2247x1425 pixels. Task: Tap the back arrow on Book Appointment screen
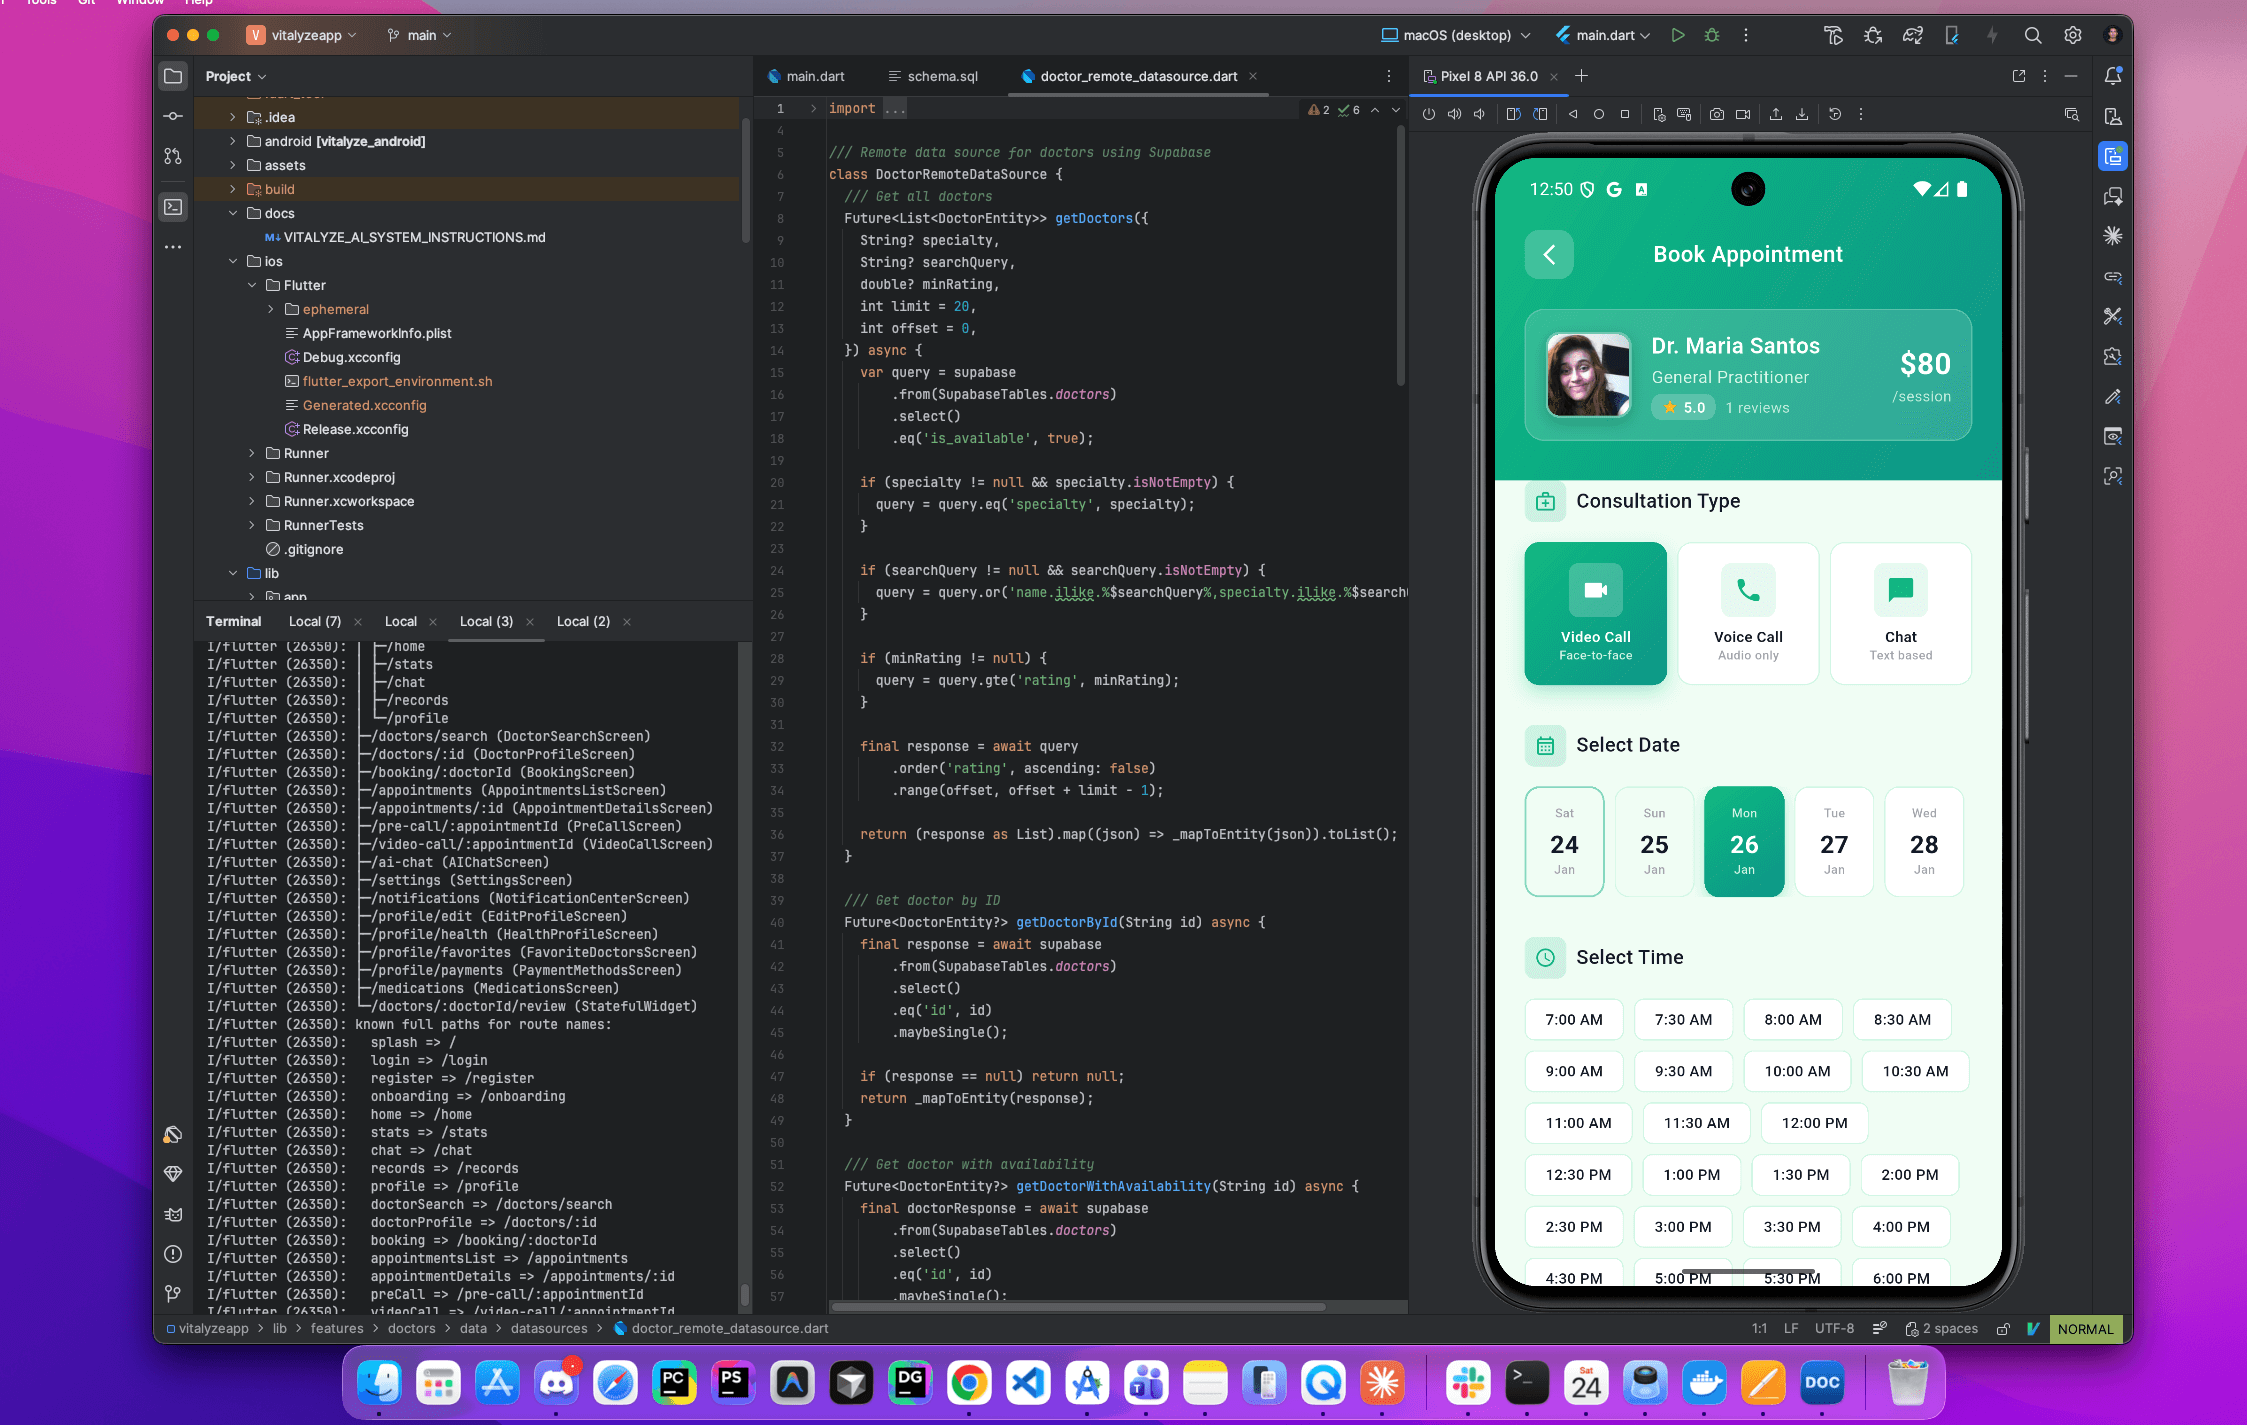click(1548, 255)
